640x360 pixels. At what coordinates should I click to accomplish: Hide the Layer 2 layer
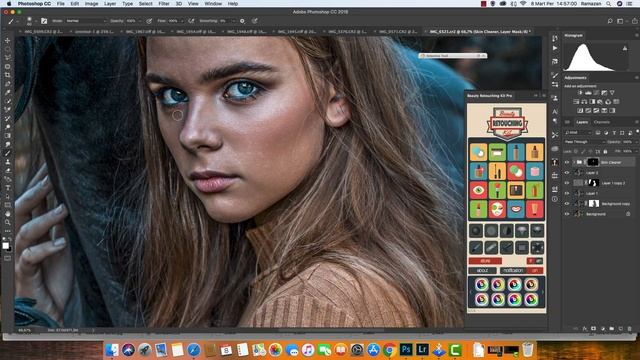coord(567,173)
